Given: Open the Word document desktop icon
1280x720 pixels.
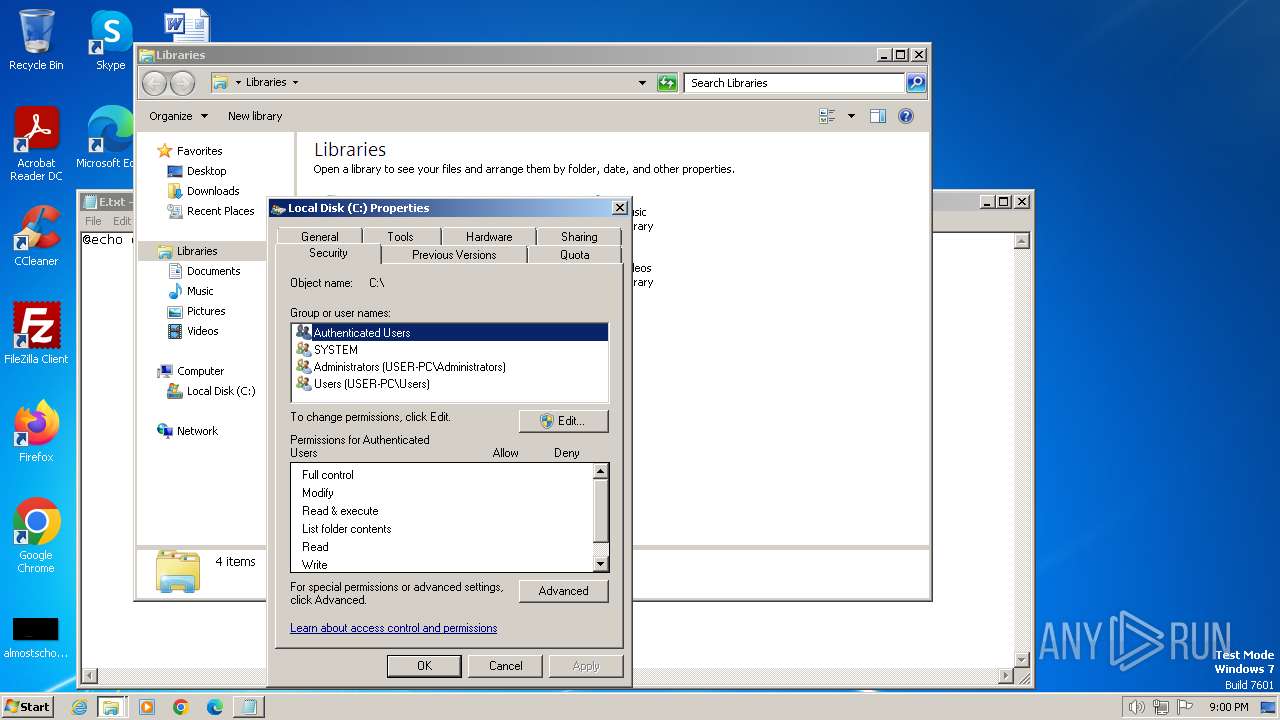Looking at the screenshot, I should tap(186, 25).
